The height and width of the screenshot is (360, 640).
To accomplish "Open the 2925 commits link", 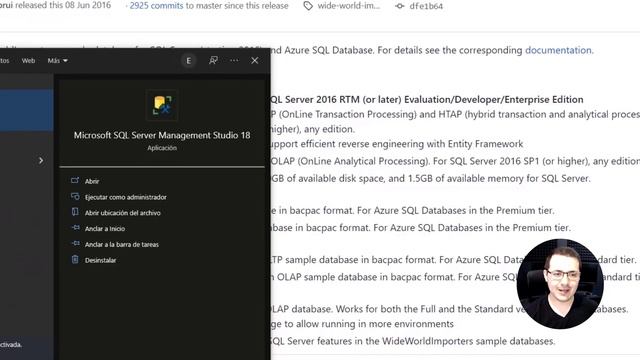I will pos(156,6).
